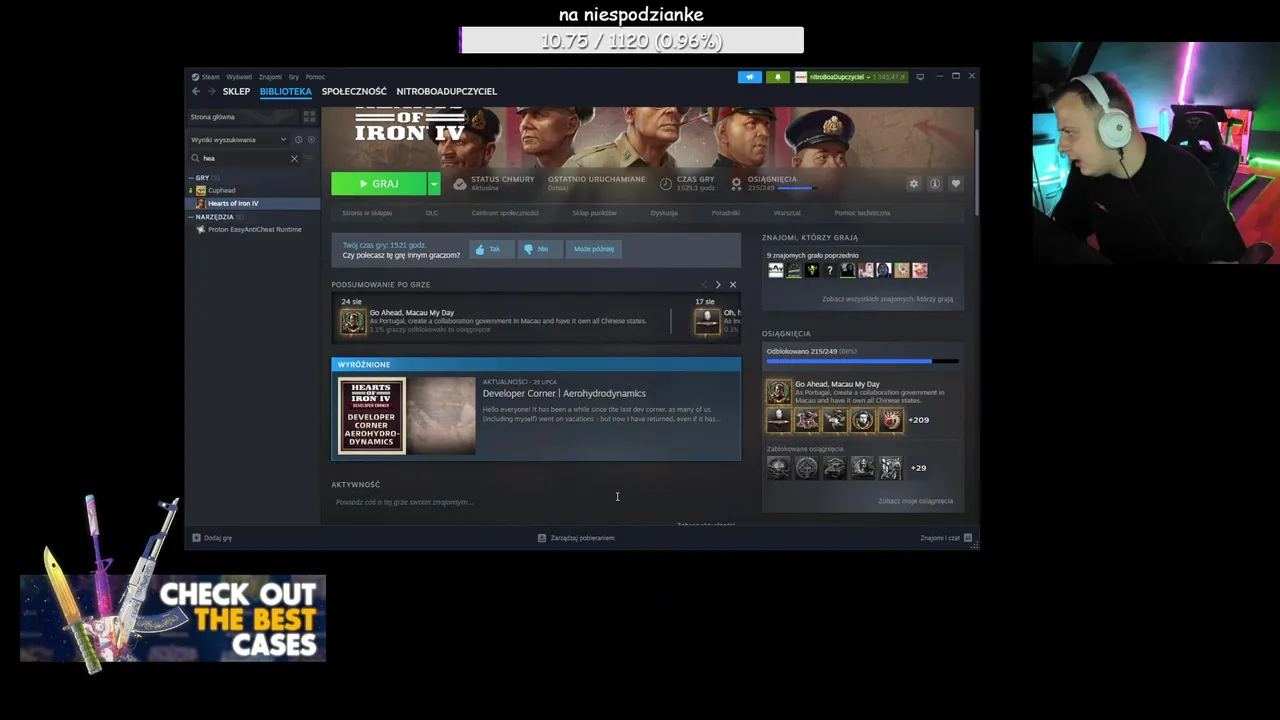The image size is (1280, 720).
Task: Show previous post-game summary item
Action: 704,285
